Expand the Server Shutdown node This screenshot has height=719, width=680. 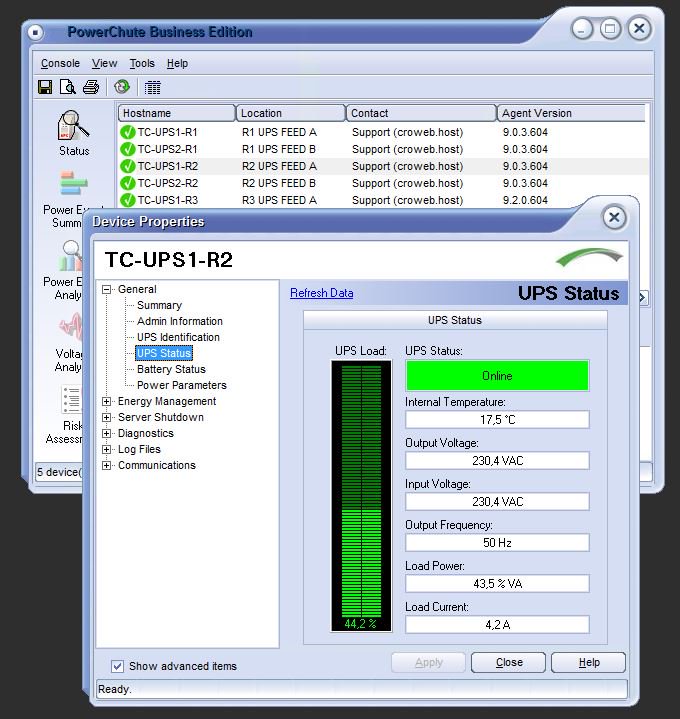pyautogui.click(x=106, y=418)
